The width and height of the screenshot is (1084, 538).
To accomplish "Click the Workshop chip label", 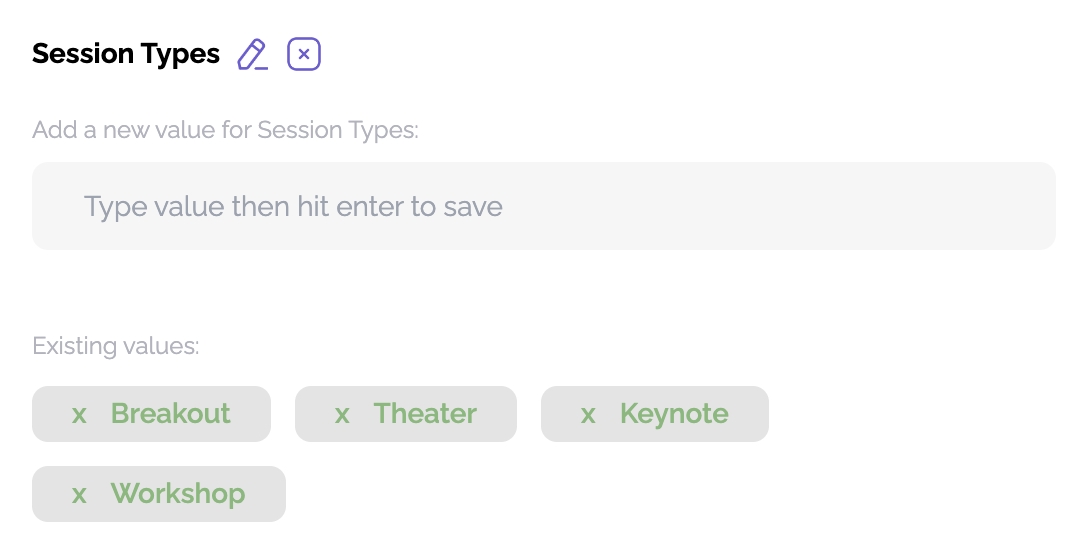I will pyautogui.click(x=178, y=494).
